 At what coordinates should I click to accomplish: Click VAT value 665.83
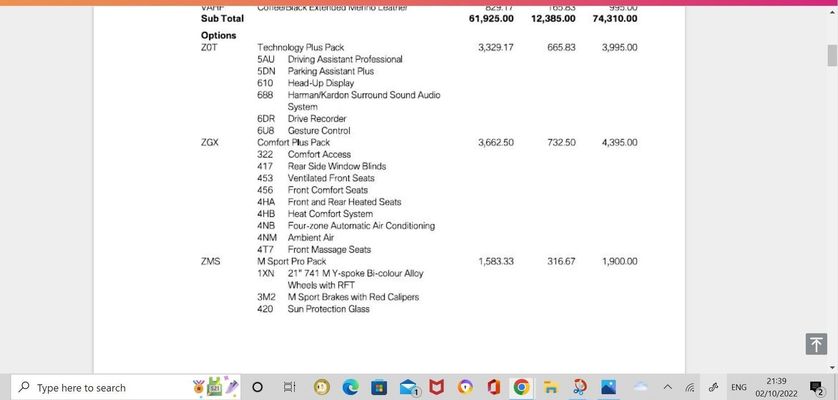click(562, 48)
